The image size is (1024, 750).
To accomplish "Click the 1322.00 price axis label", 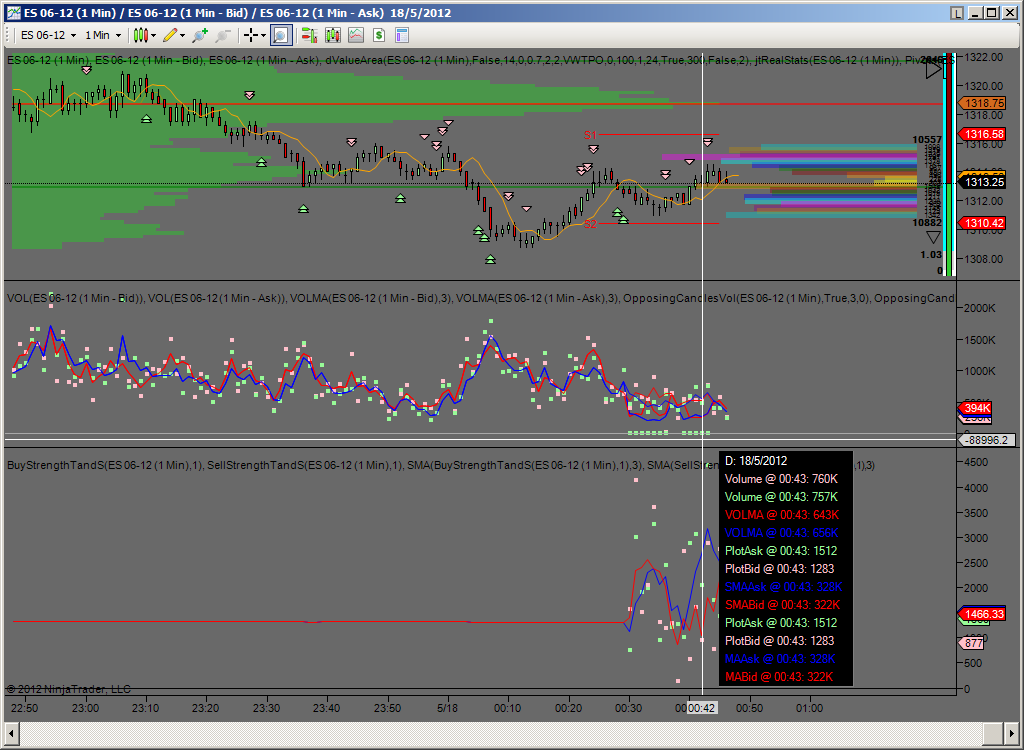I will click(x=984, y=57).
